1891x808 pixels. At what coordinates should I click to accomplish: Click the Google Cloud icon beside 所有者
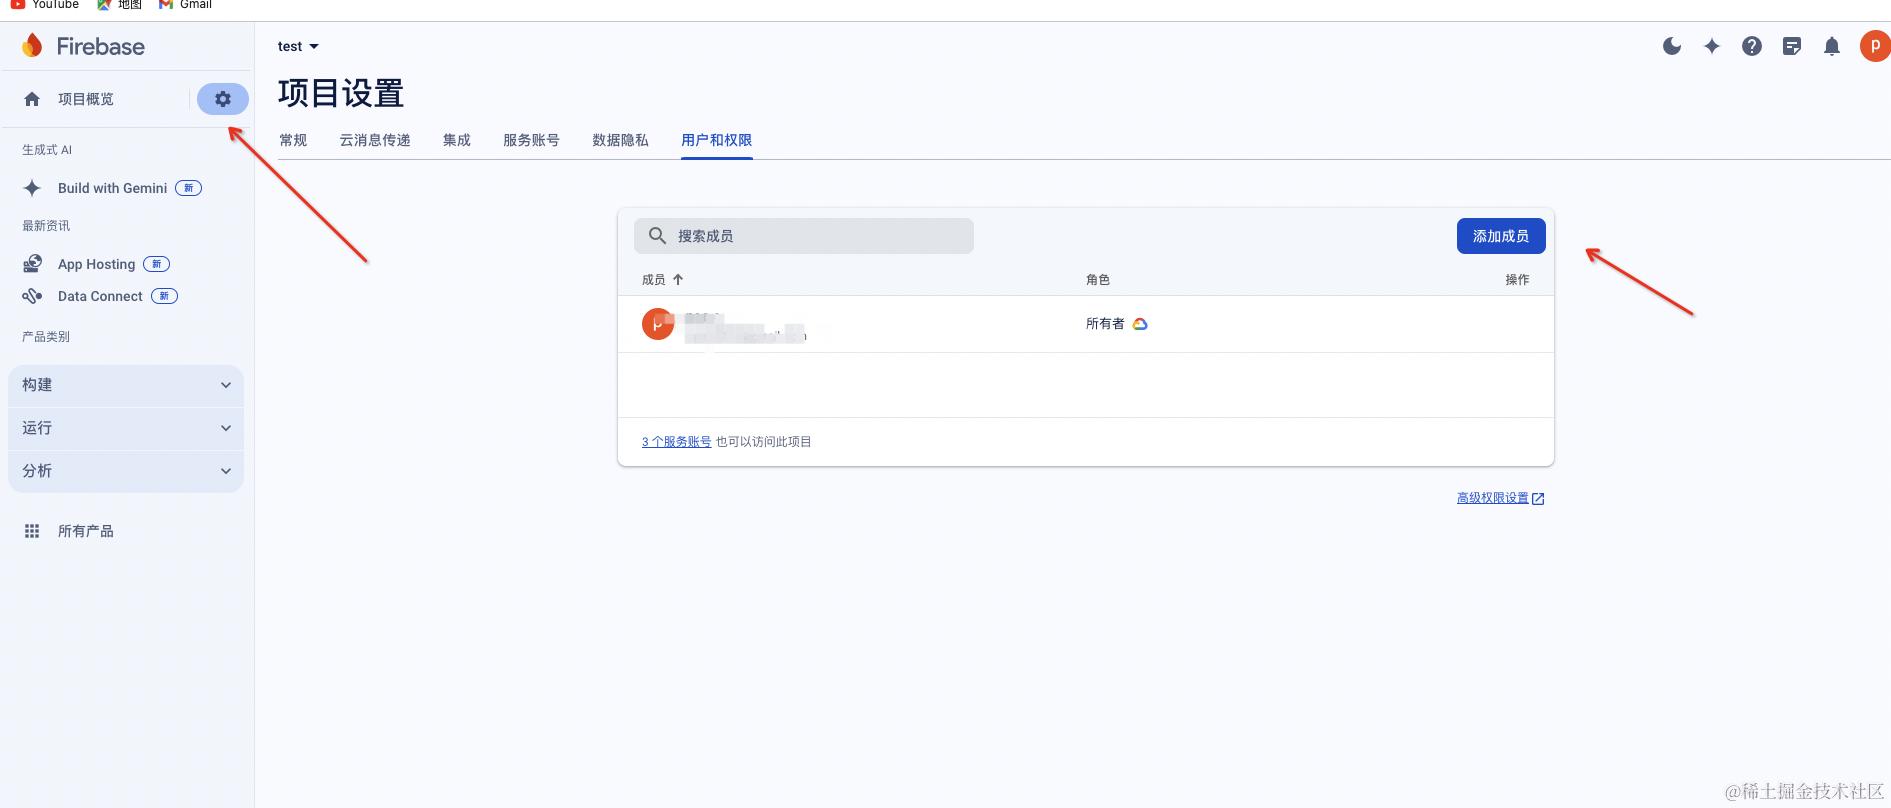click(x=1140, y=324)
